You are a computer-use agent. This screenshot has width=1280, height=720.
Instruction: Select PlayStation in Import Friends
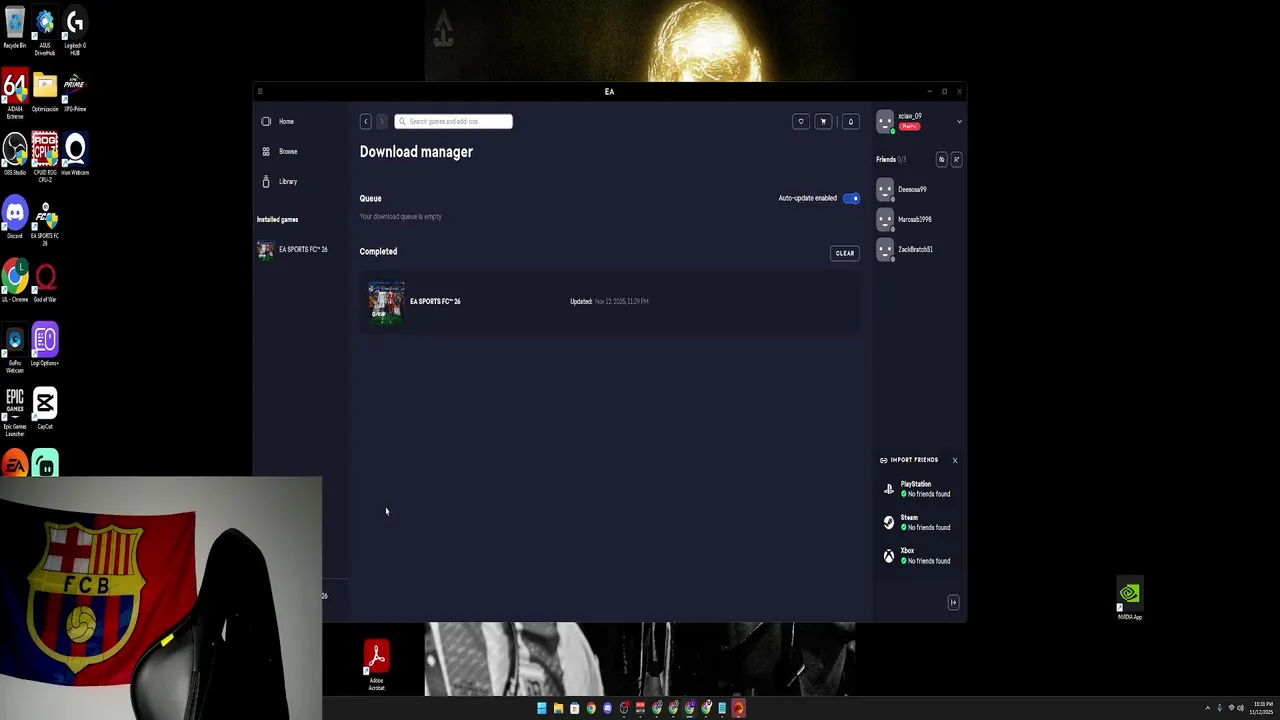click(x=917, y=489)
